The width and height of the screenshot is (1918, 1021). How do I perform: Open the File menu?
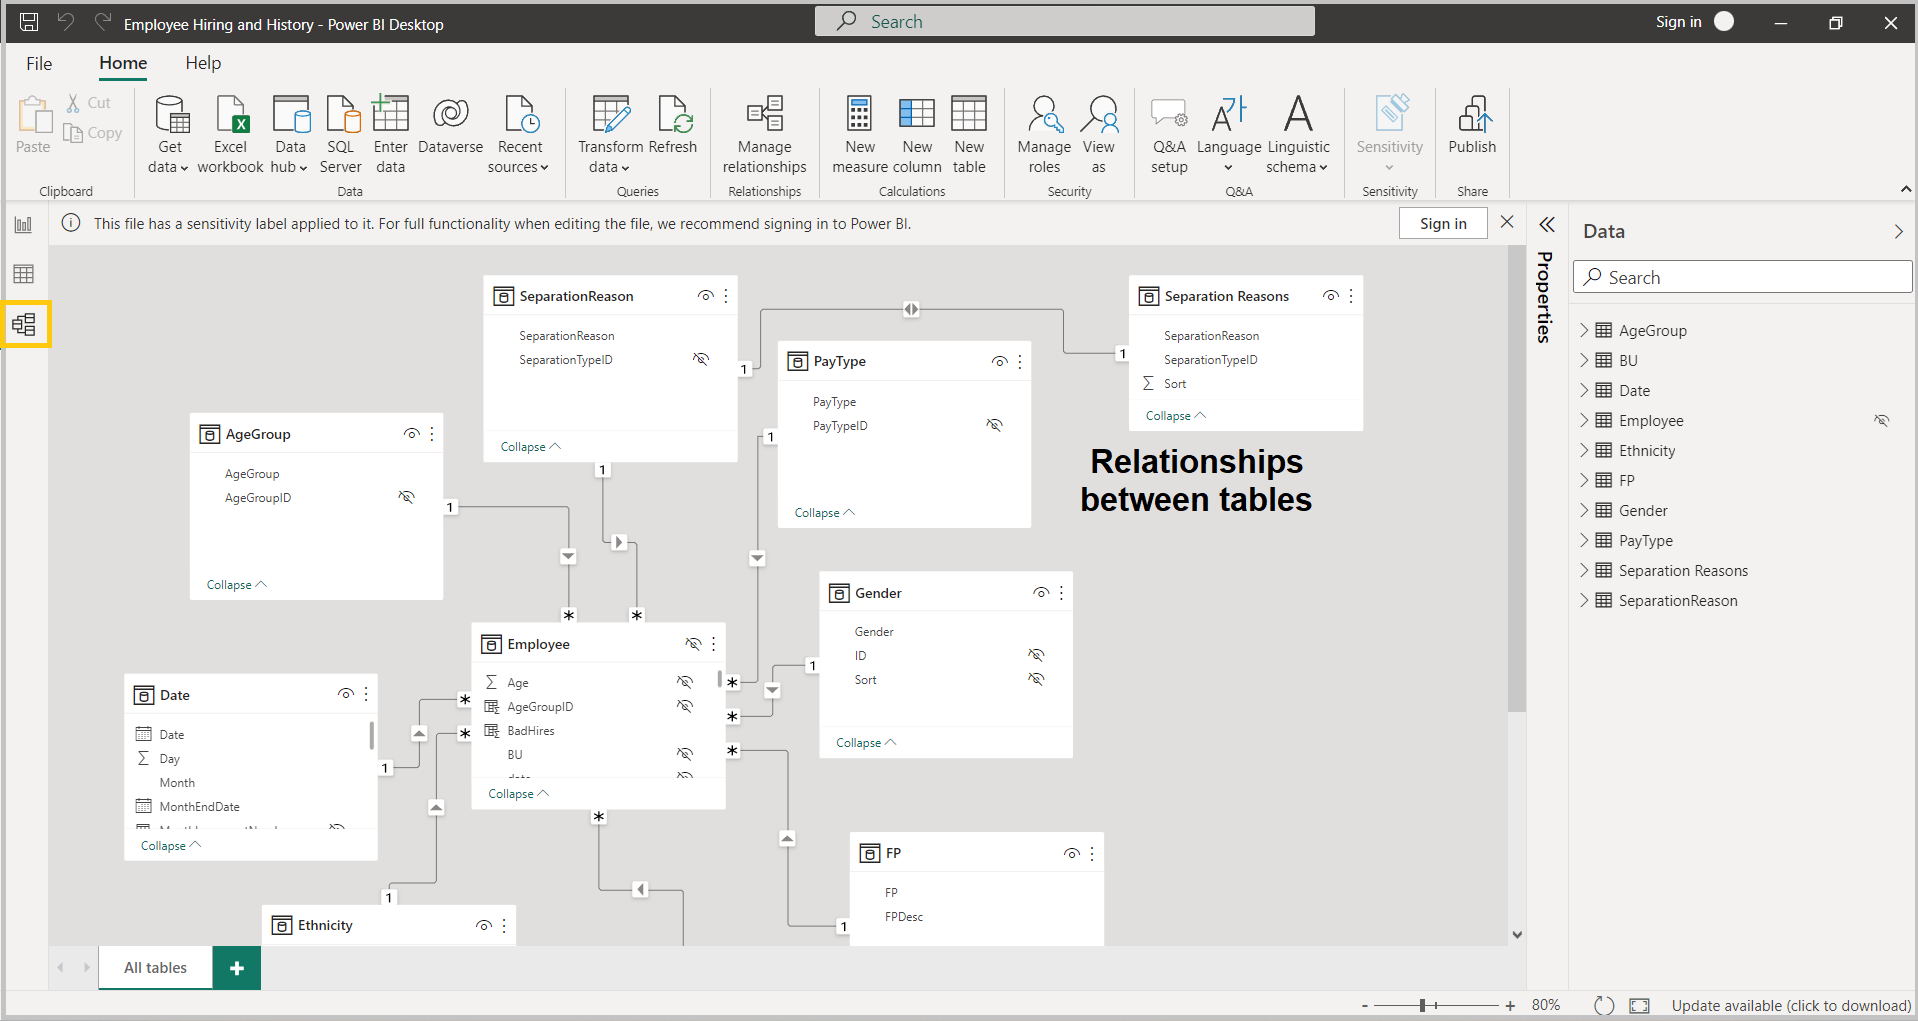38,63
